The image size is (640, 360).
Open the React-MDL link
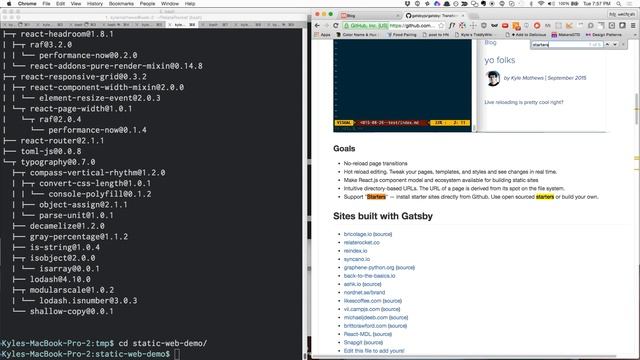pyautogui.click(x=358, y=334)
